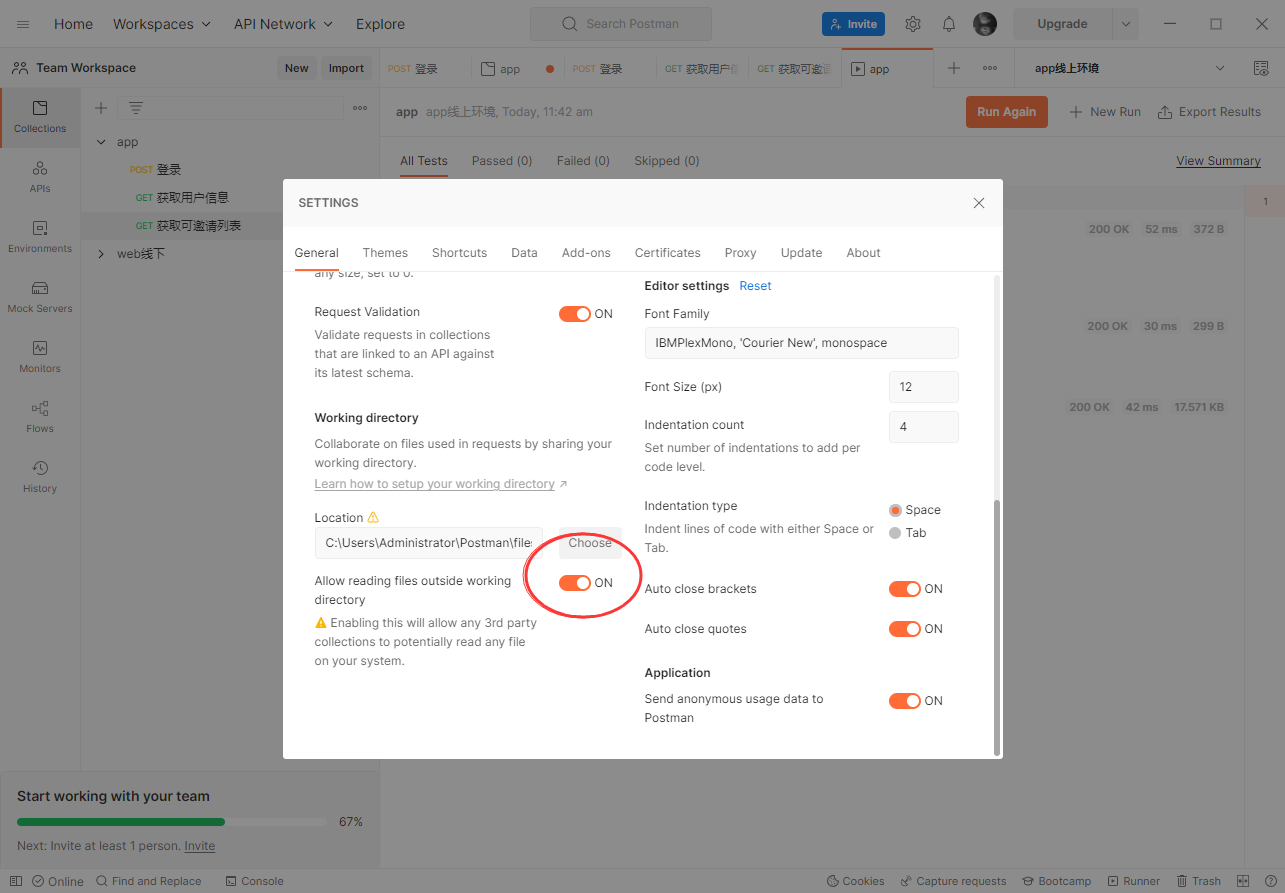Add a new request tab

(954, 68)
